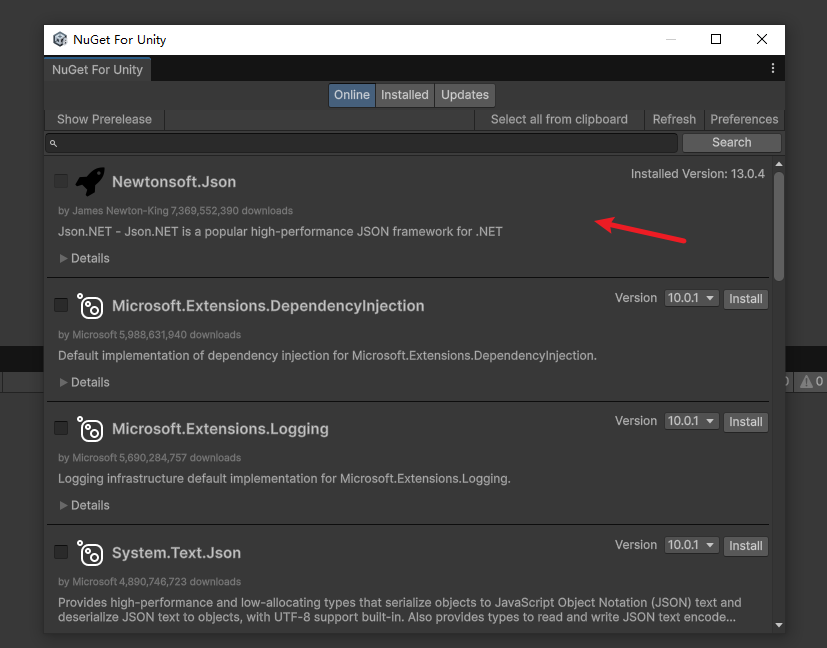This screenshot has width=827, height=648.
Task: Click the '4,890,746,723 downloads' line
Action: click(180, 582)
